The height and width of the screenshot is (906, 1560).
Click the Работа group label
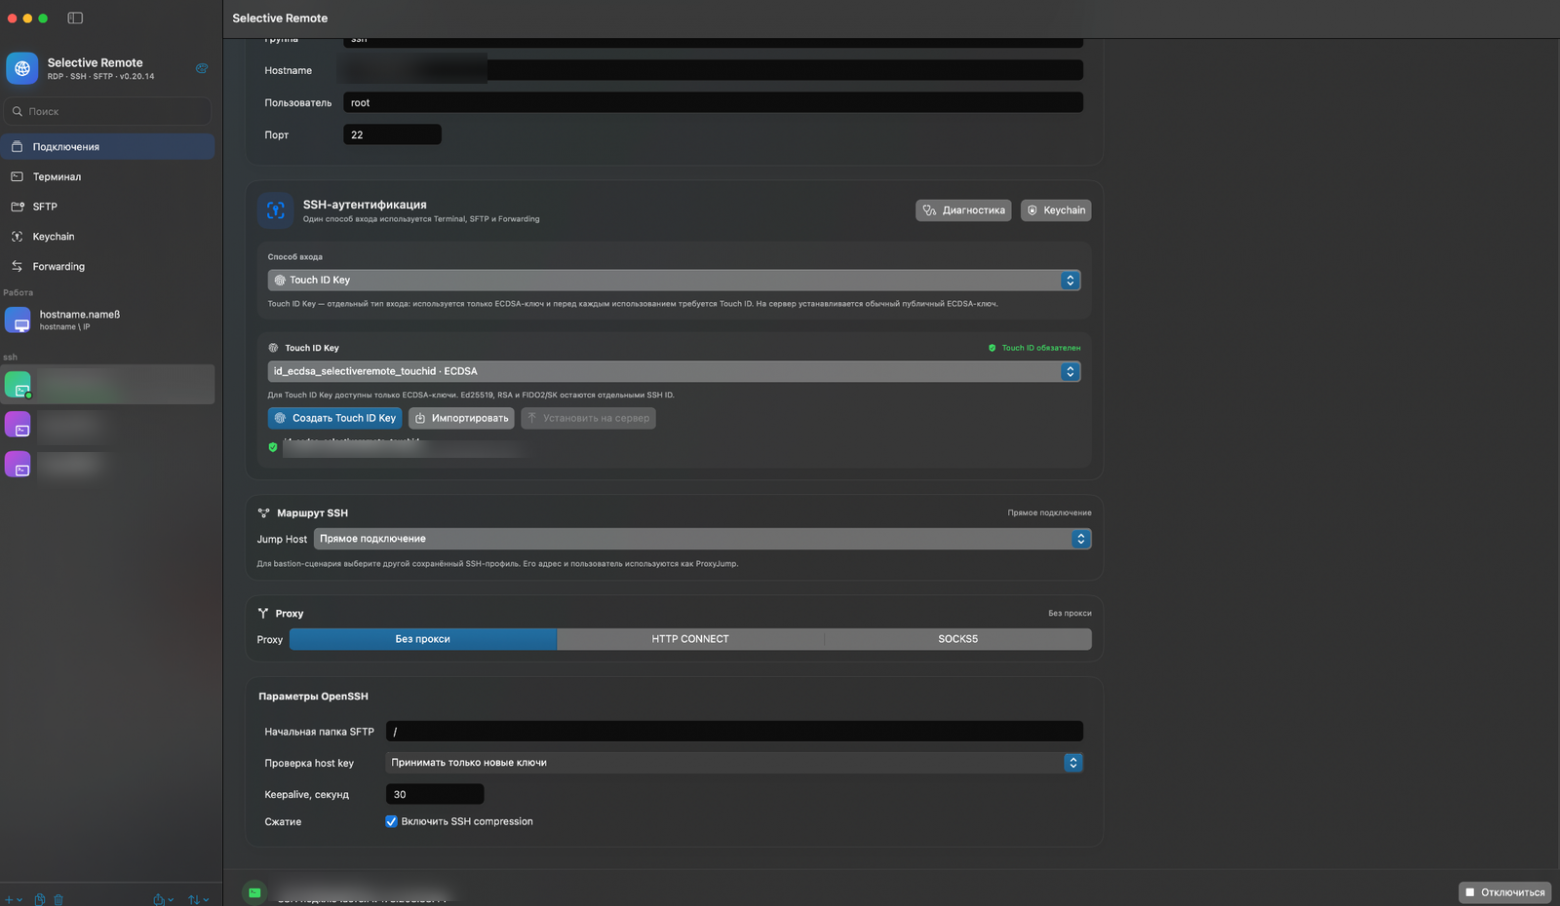[x=18, y=293]
